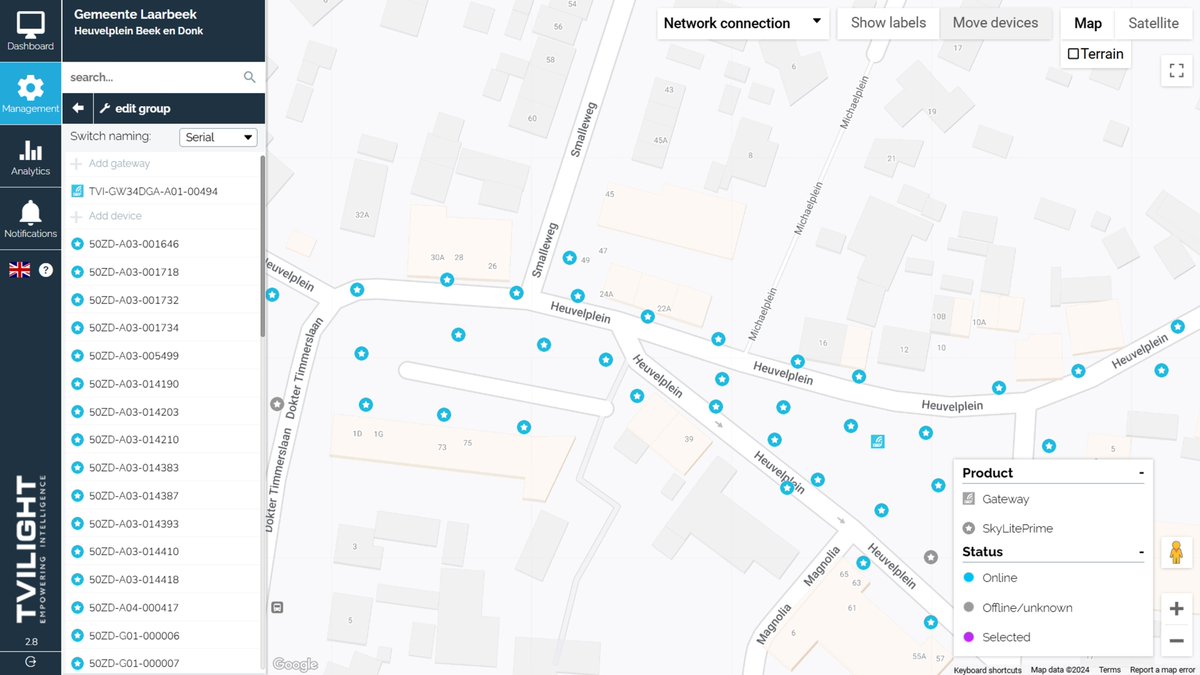Click Gemeente Laarbeek header title
Screen dimensions: 1200x675
[x=135, y=14]
